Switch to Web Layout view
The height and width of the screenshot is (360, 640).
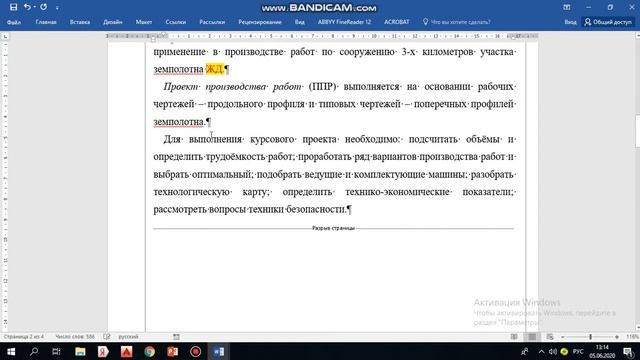(x=550, y=337)
